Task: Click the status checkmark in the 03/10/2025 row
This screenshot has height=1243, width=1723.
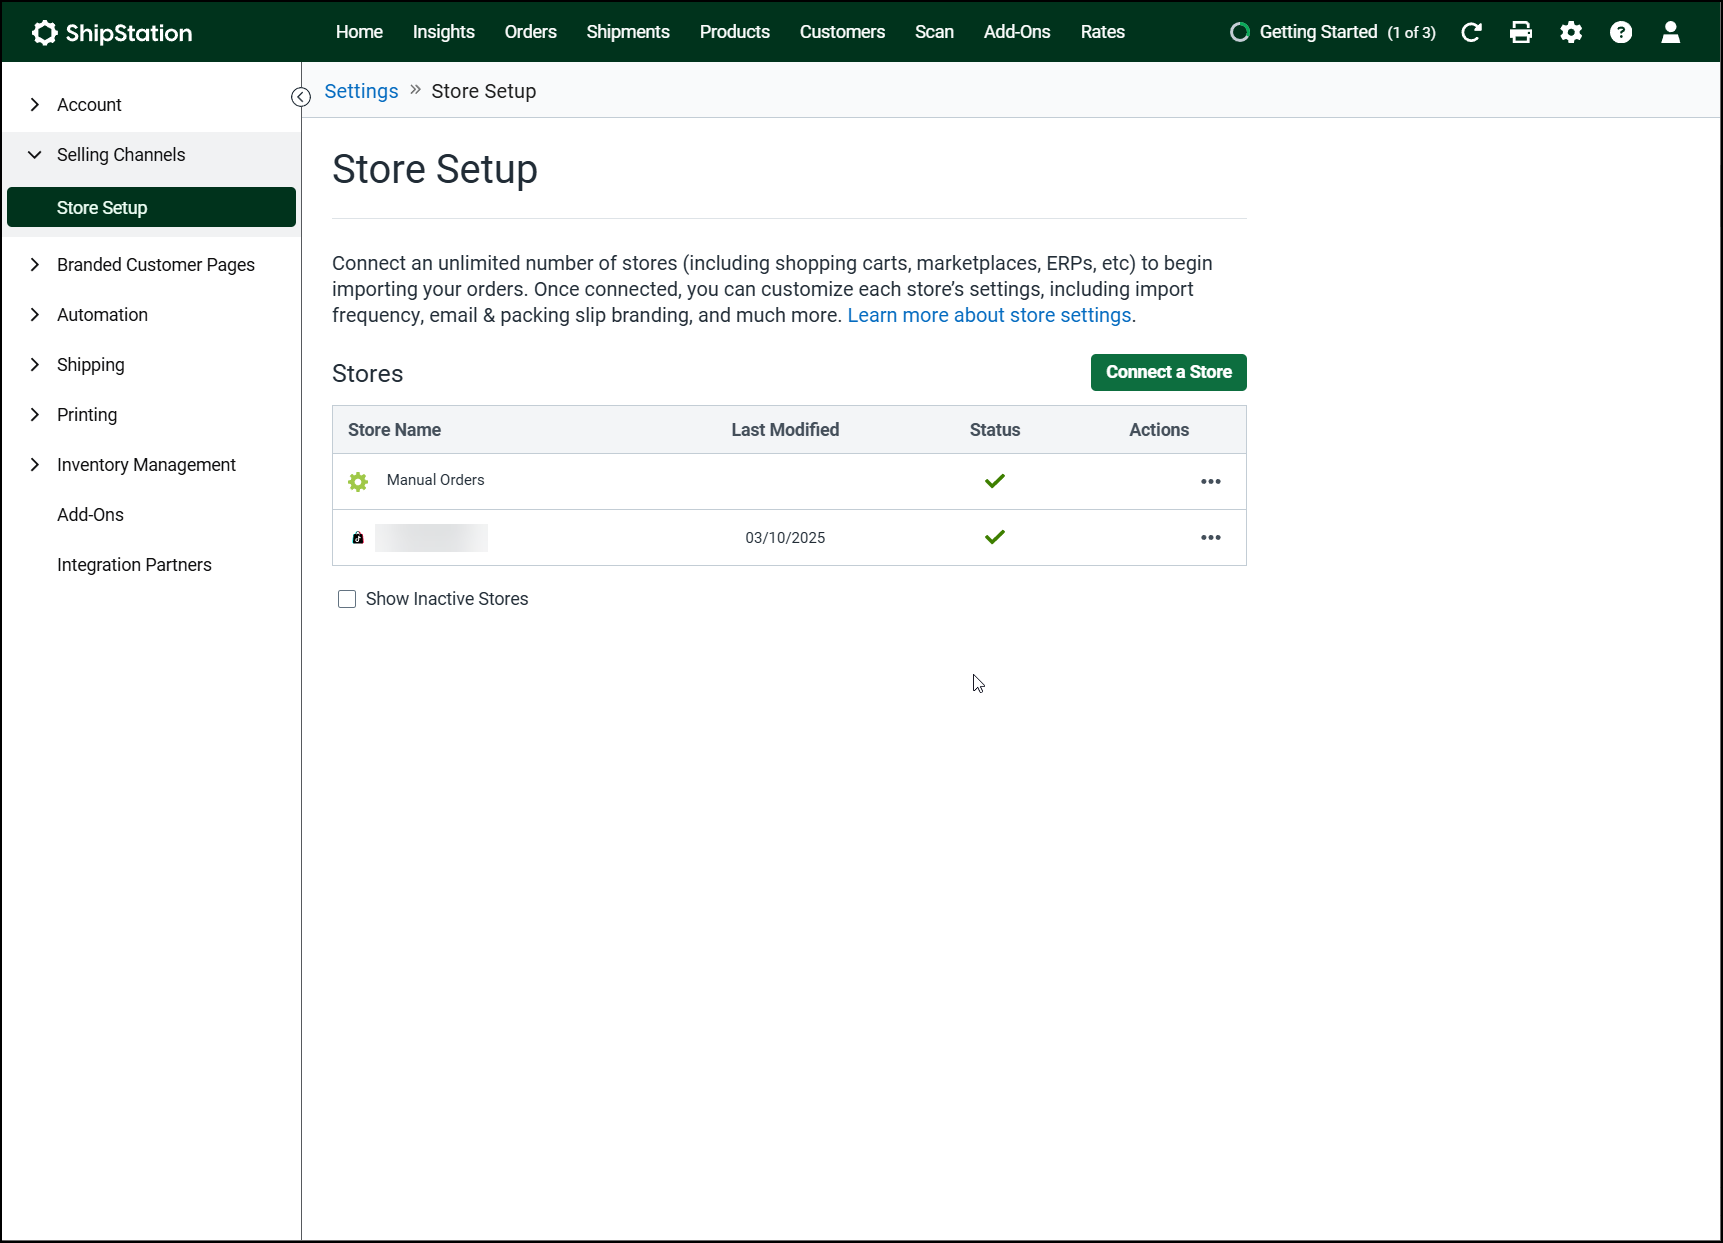Action: click(995, 537)
